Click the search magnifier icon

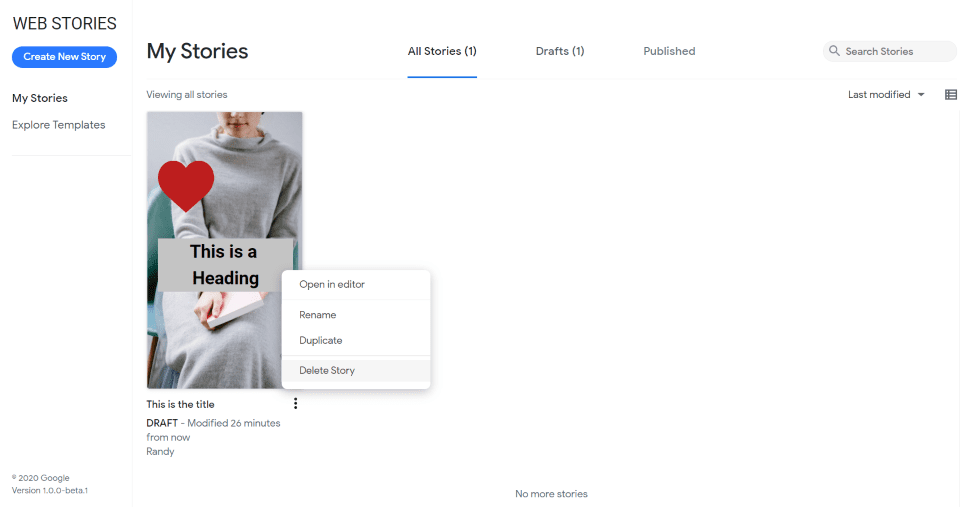pyautogui.click(x=834, y=51)
